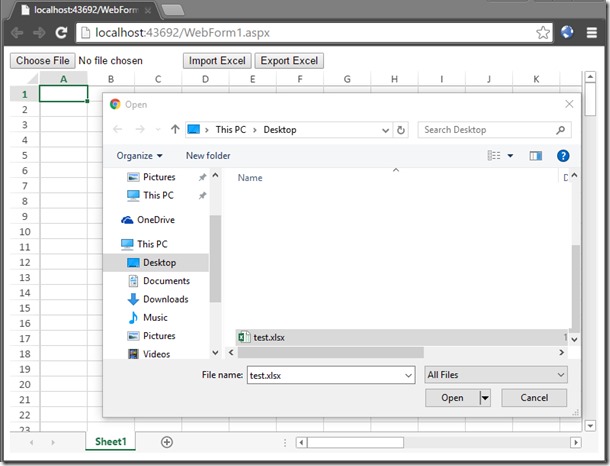Go back in browser history
This screenshot has height=466, width=610.
[17, 33]
